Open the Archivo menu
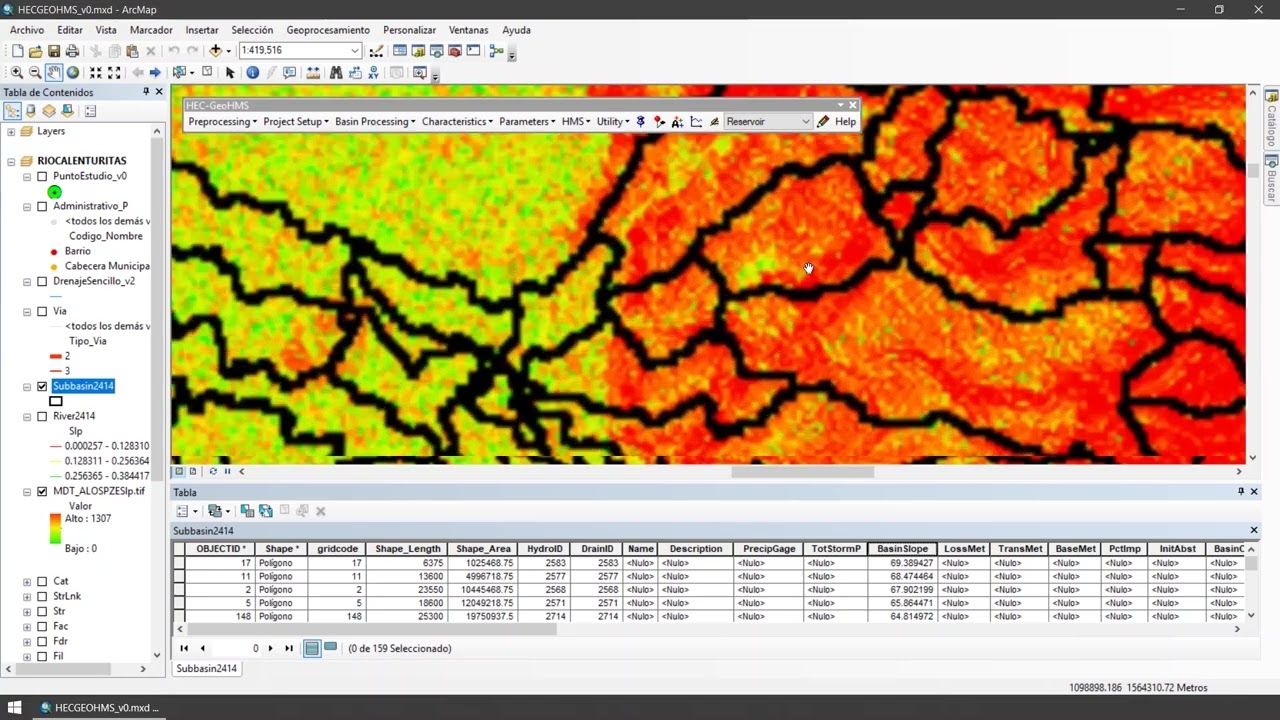This screenshot has height=720, width=1280. click(27, 30)
